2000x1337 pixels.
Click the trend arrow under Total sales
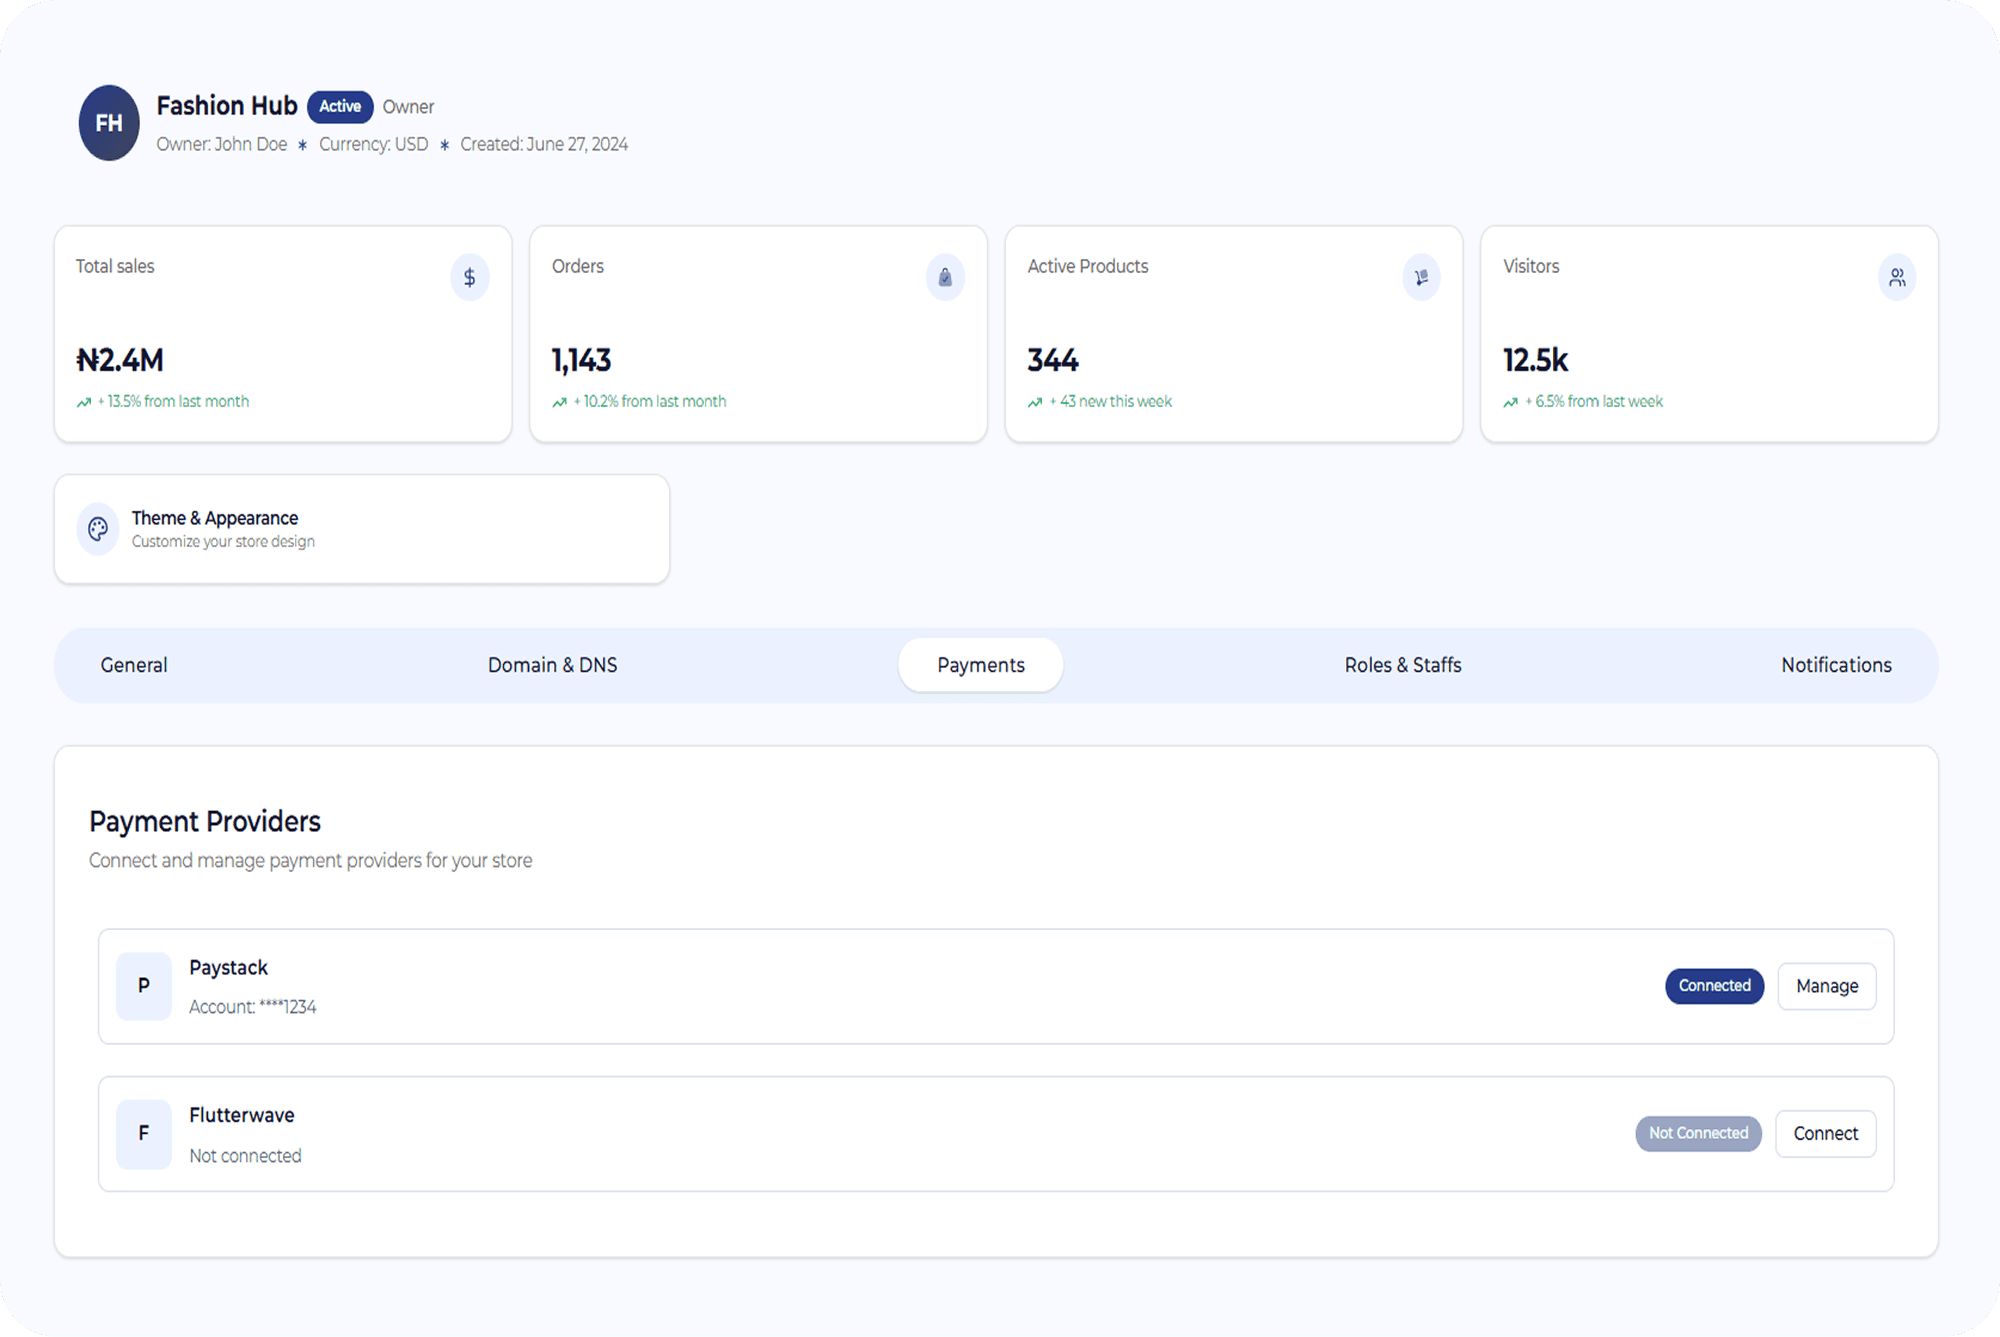coord(84,402)
